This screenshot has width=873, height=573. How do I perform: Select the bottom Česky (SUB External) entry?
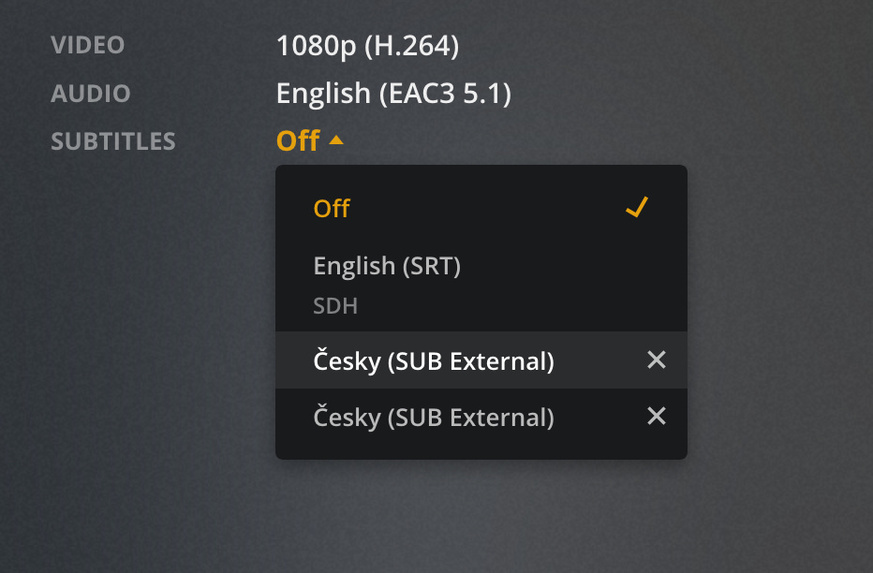click(433, 416)
